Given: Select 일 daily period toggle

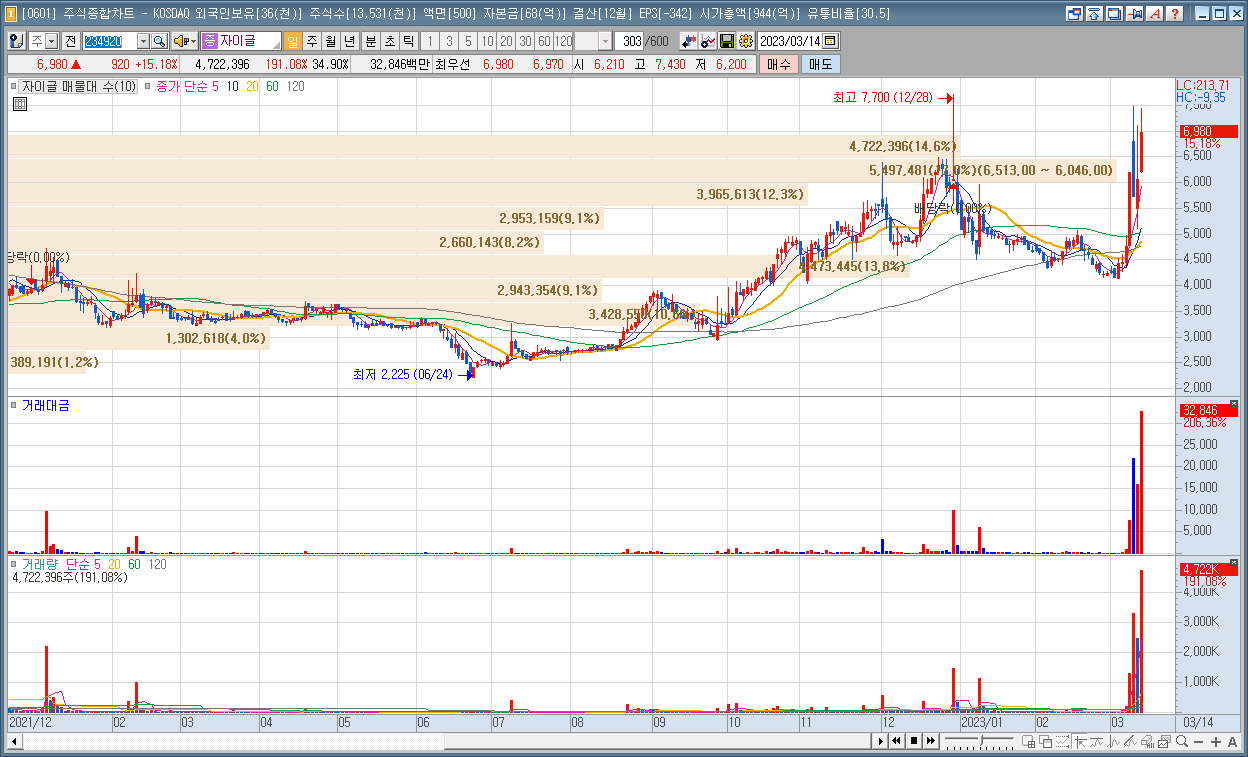Looking at the screenshot, I should [293, 41].
